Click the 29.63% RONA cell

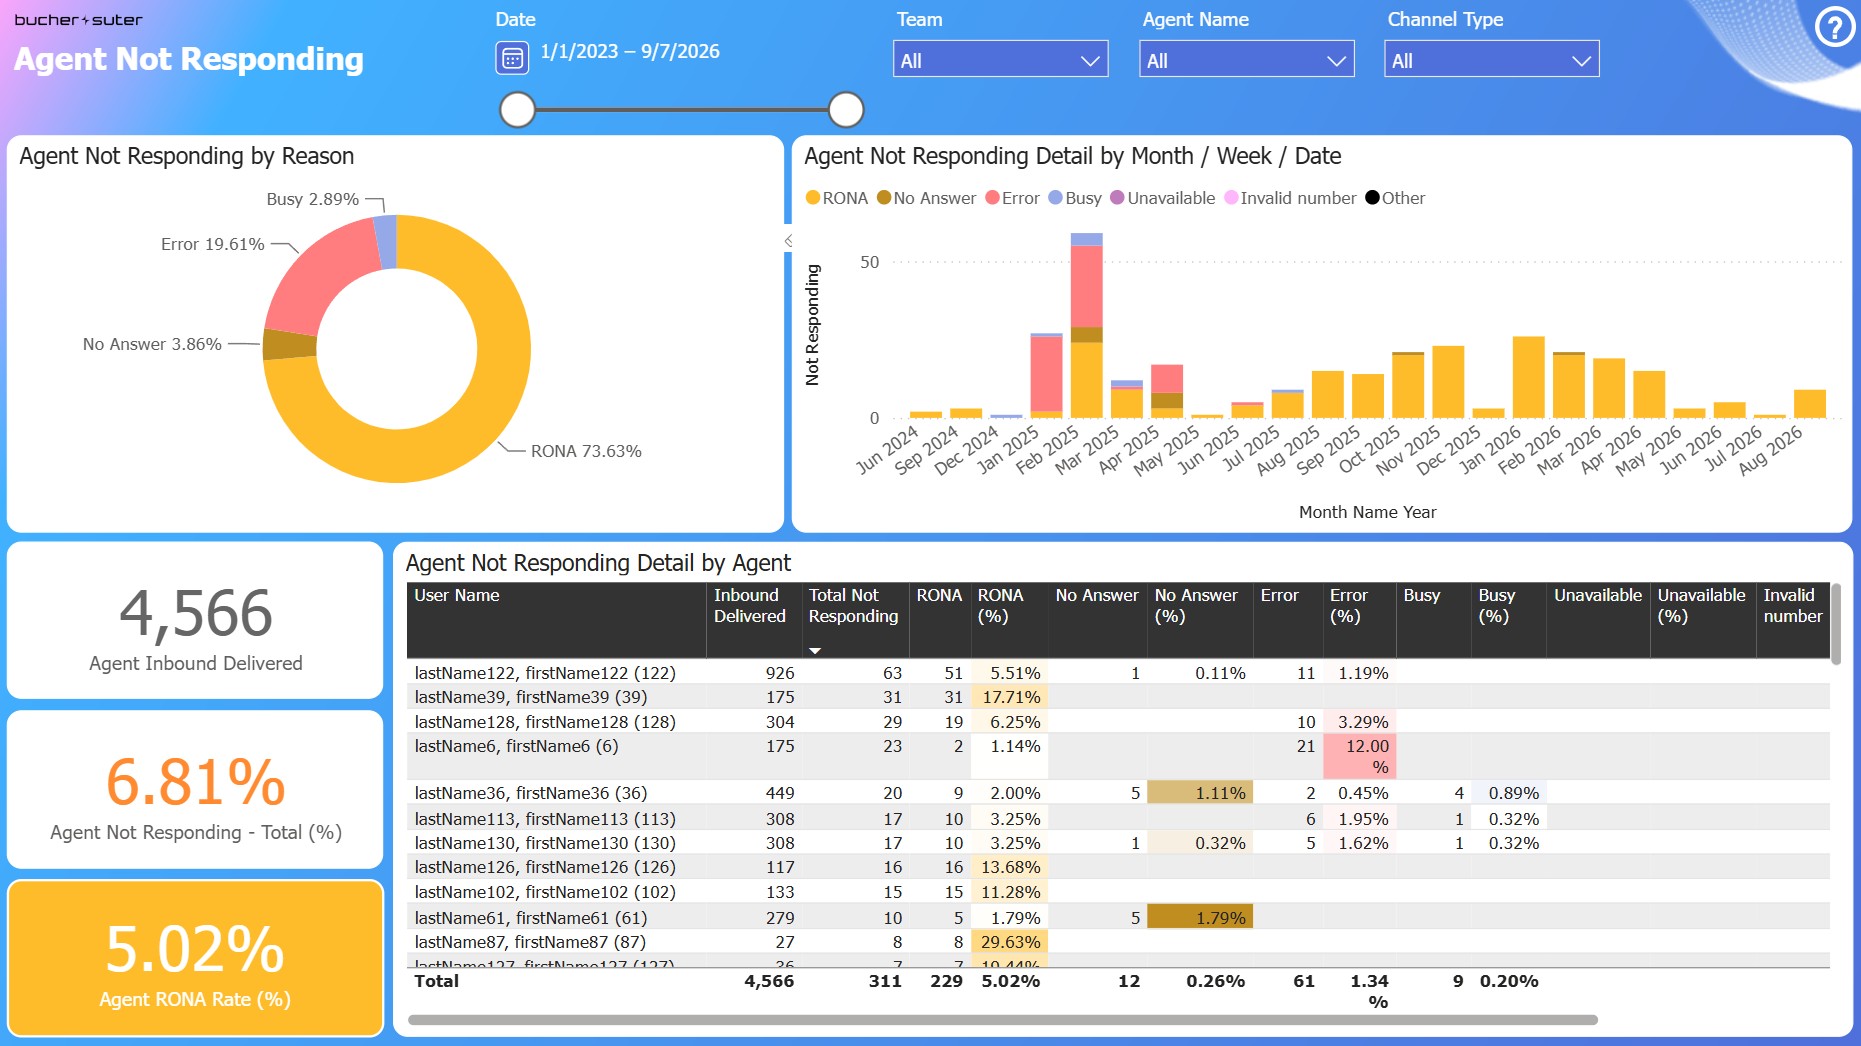click(1009, 942)
